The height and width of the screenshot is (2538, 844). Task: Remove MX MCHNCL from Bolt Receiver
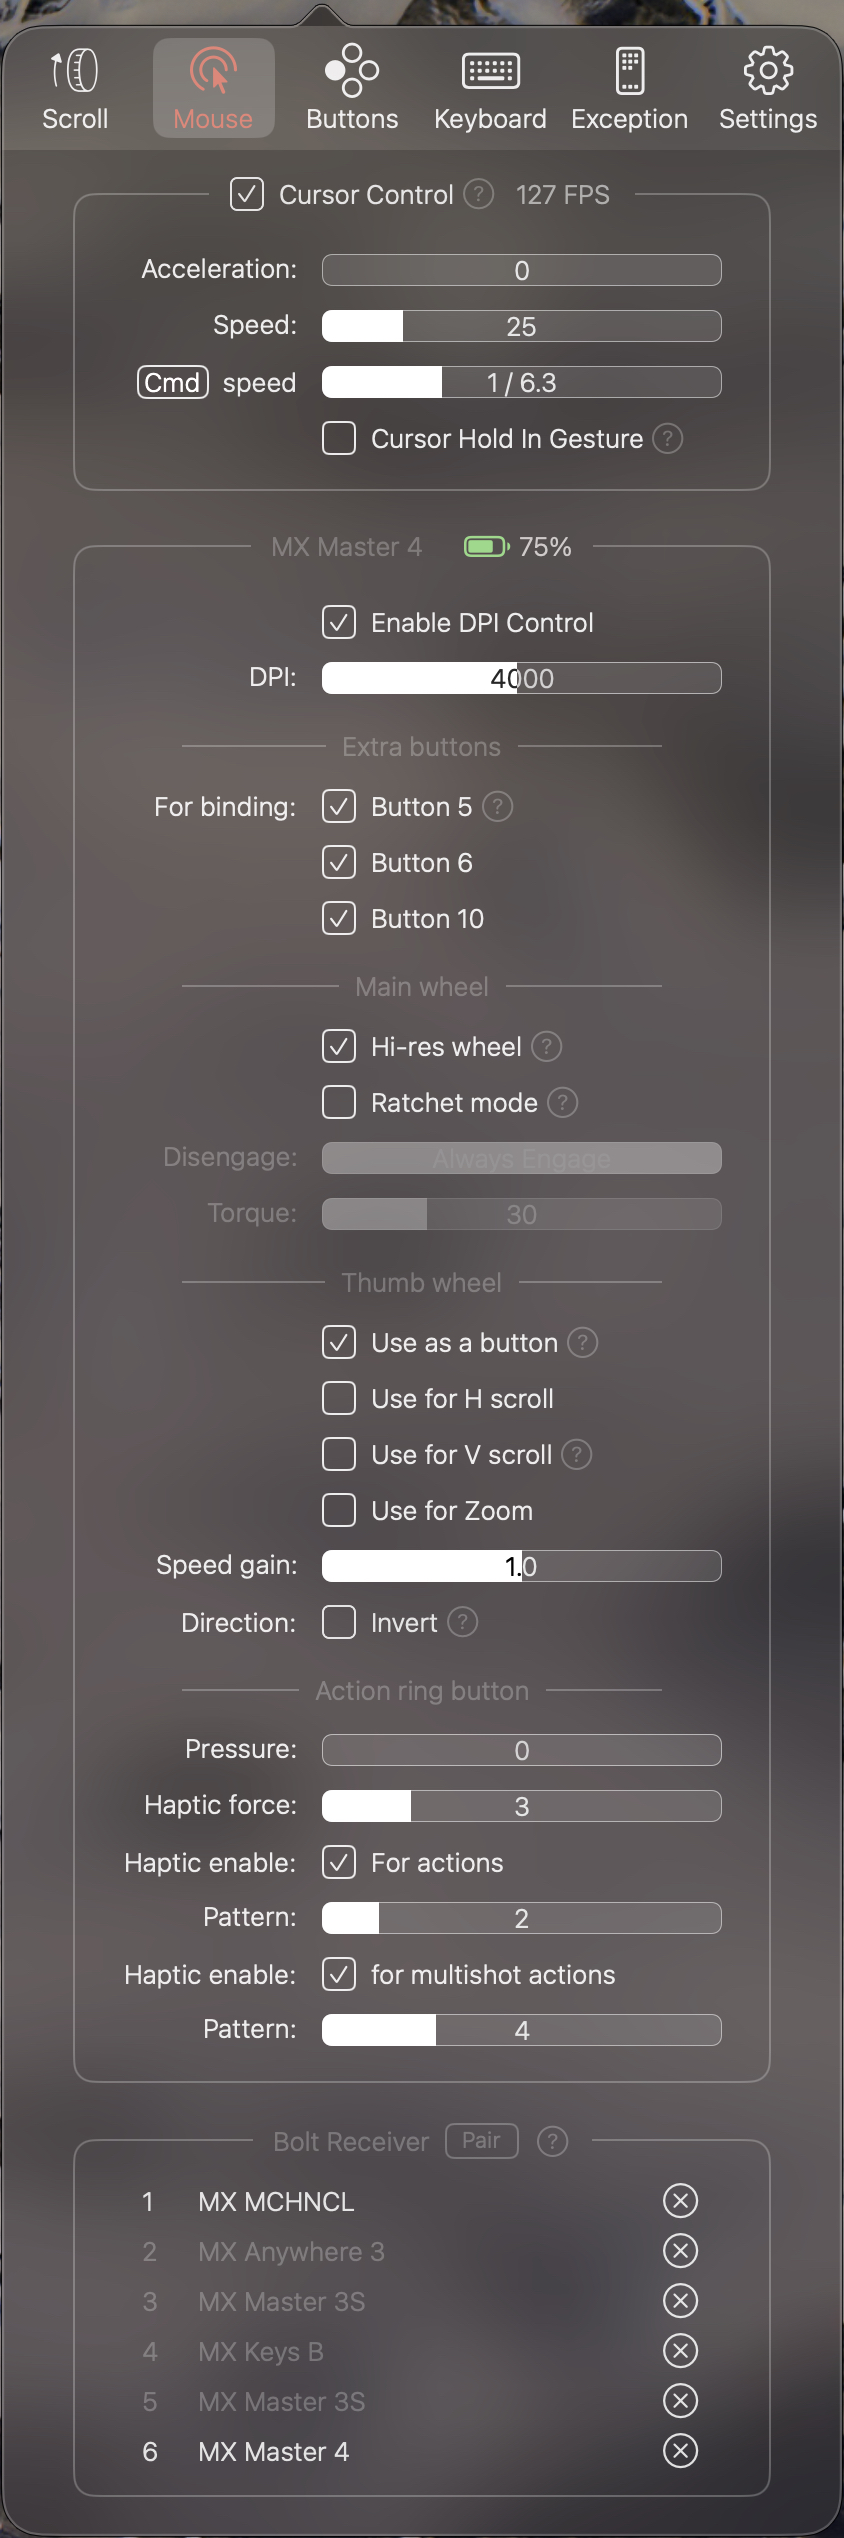680,2200
